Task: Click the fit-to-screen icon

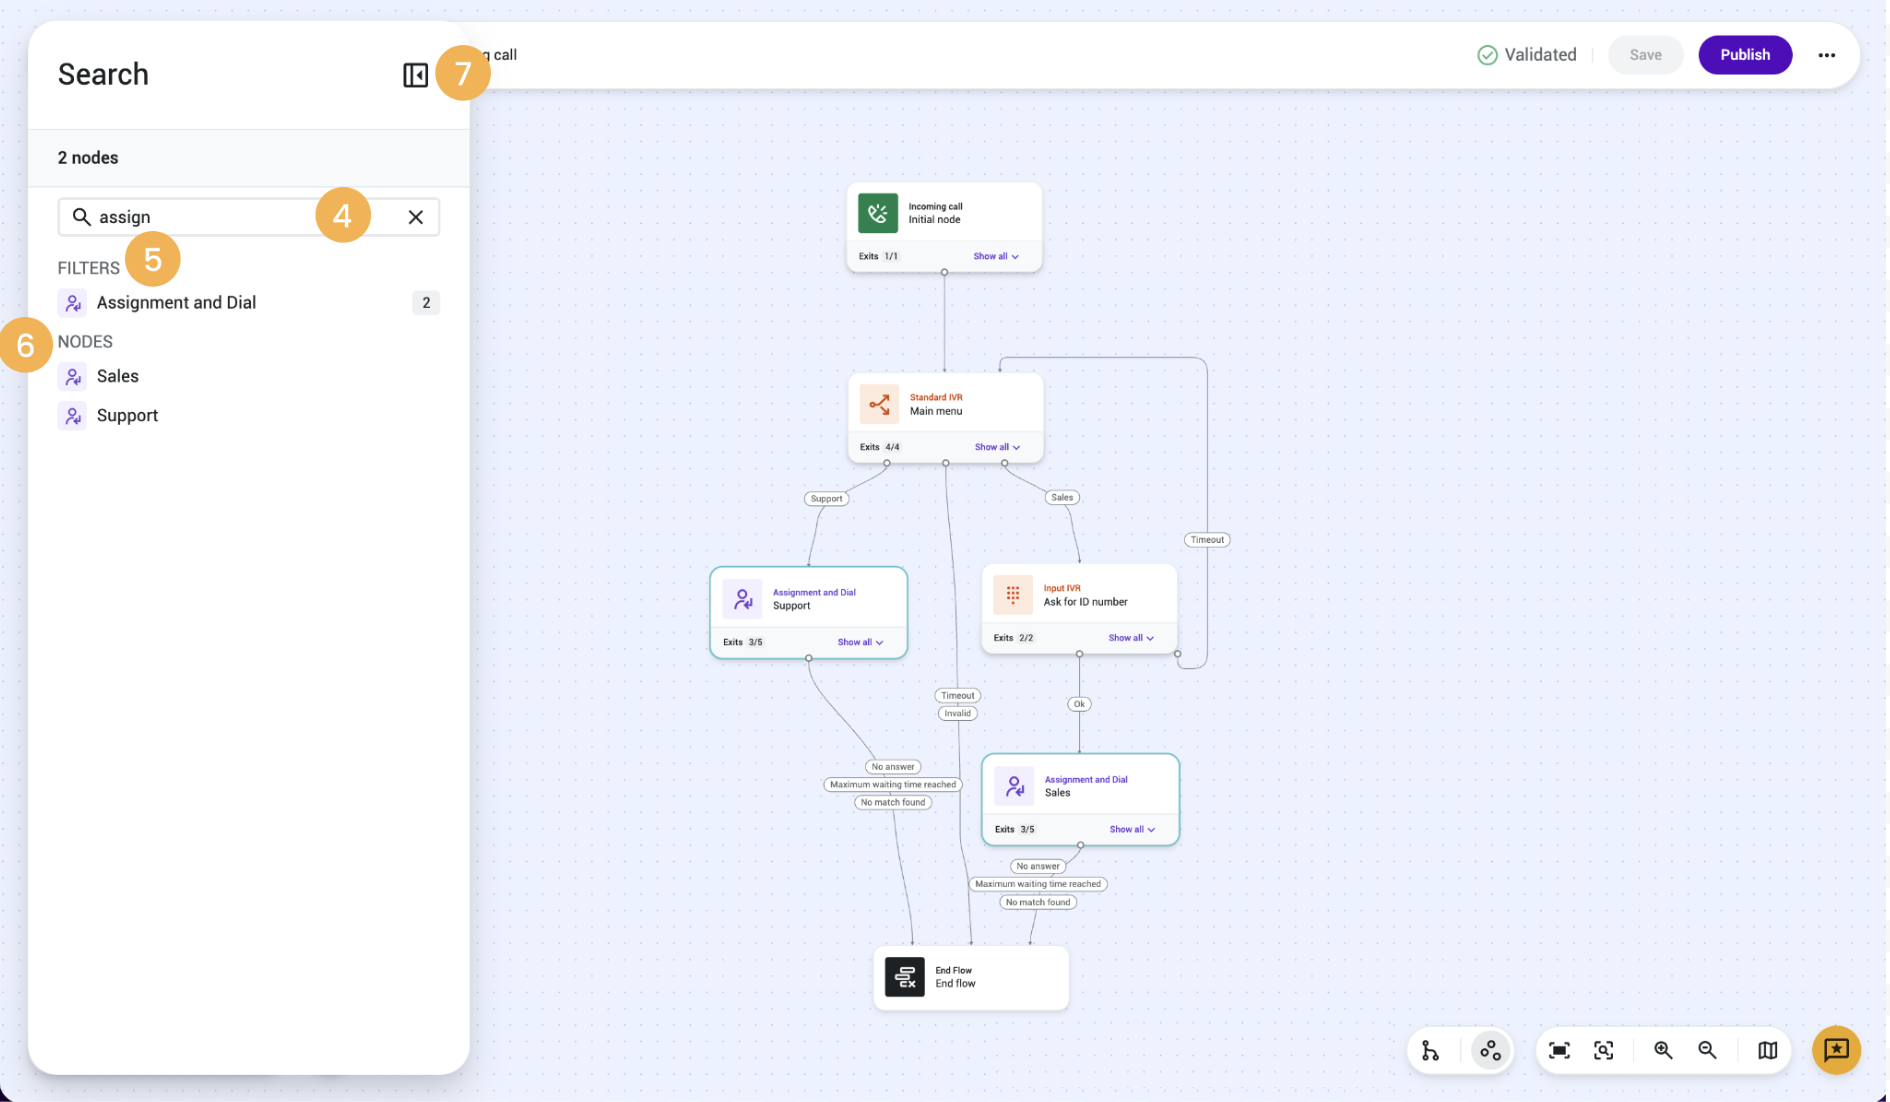Action: [x=1559, y=1050]
